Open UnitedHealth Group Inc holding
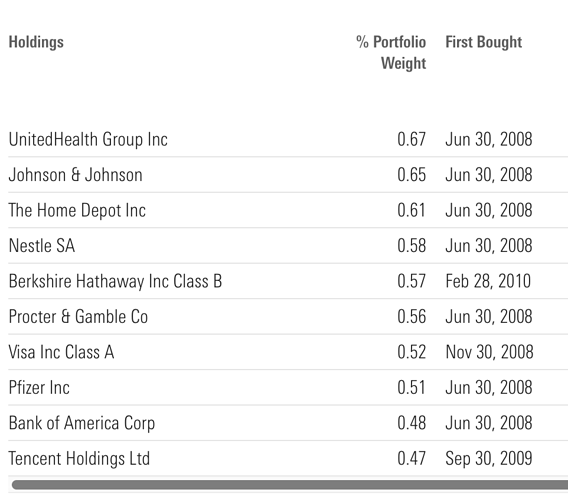The height and width of the screenshot is (499, 568). click(x=88, y=139)
